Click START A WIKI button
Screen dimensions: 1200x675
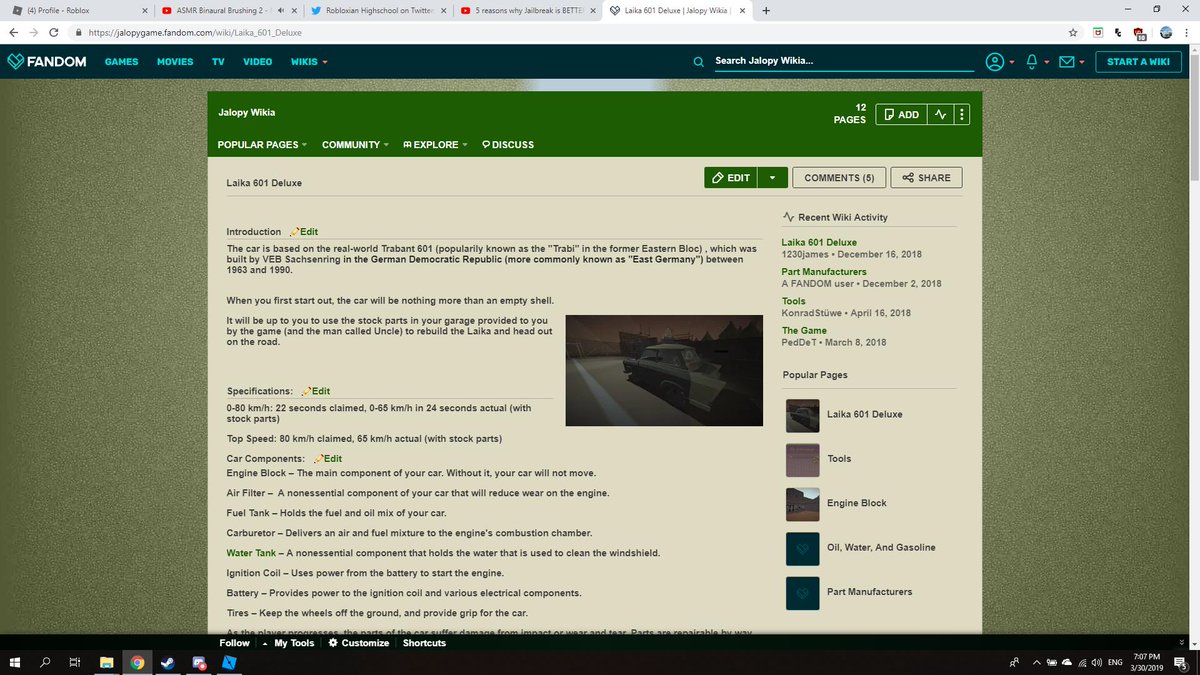[x=1138, y=62]
